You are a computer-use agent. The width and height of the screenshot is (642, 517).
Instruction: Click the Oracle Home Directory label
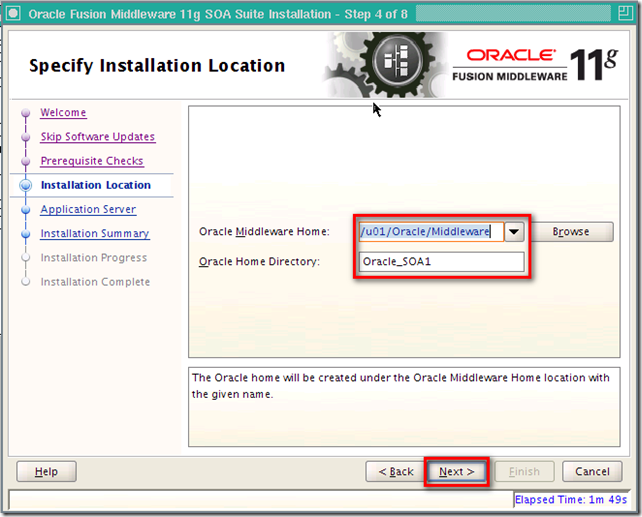coord(259,262)
